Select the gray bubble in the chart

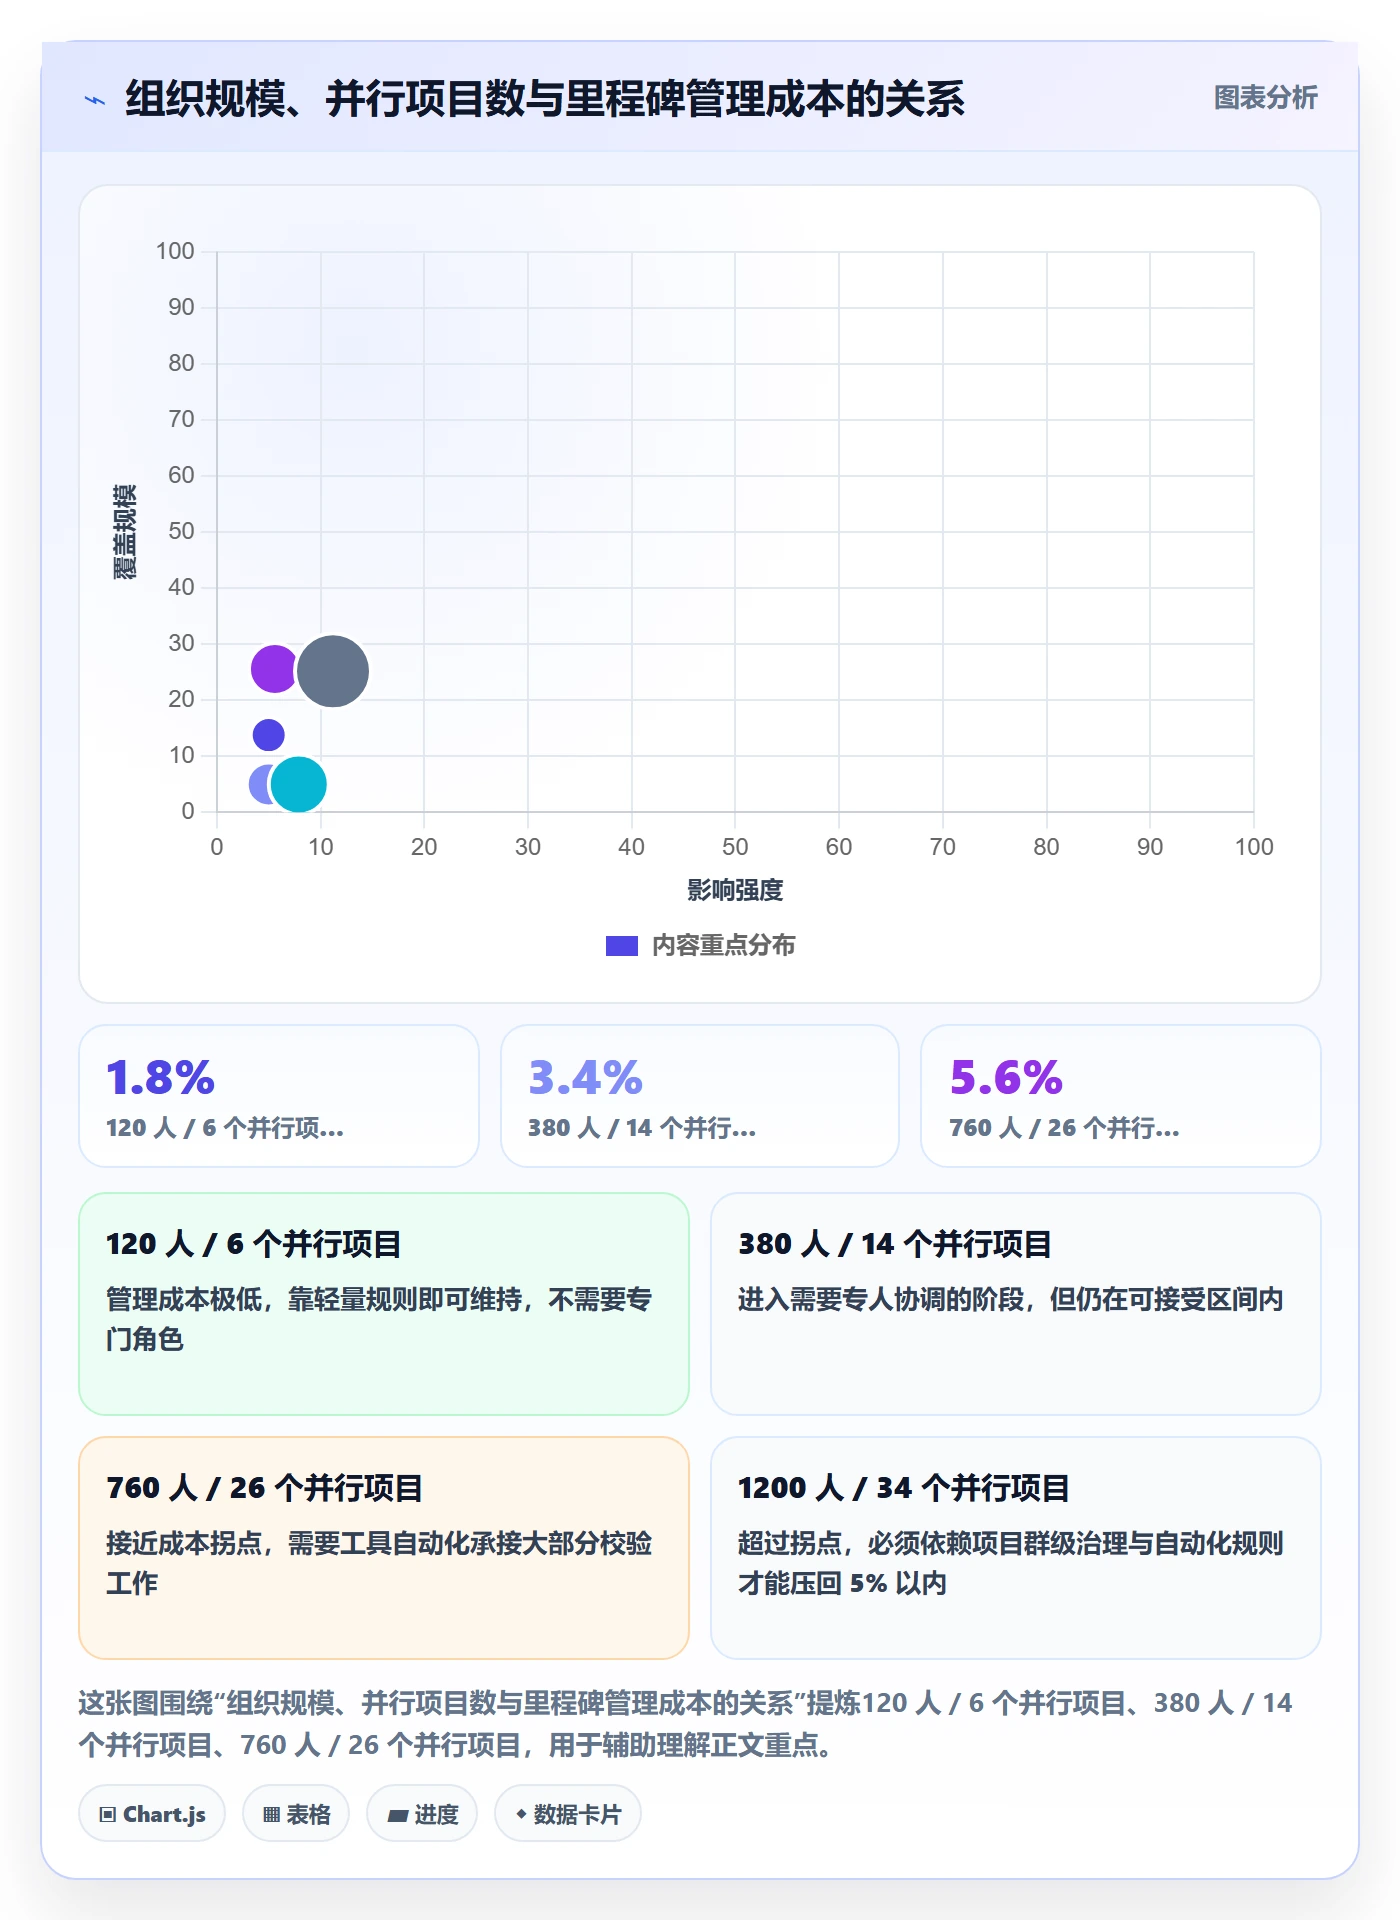click(x=333, y=671)
